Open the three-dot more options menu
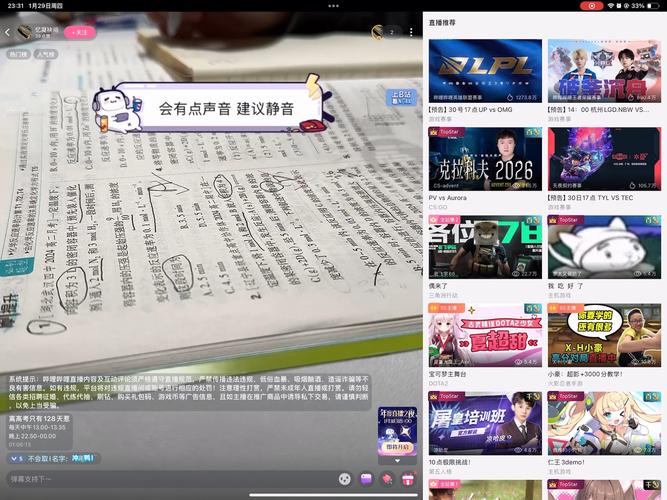 tap(411, 32)
